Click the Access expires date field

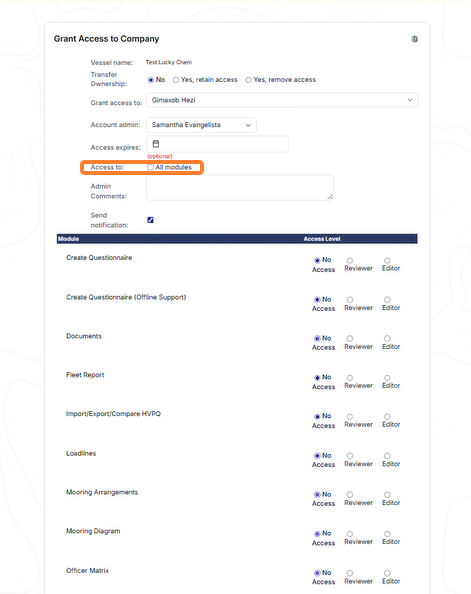218,144
